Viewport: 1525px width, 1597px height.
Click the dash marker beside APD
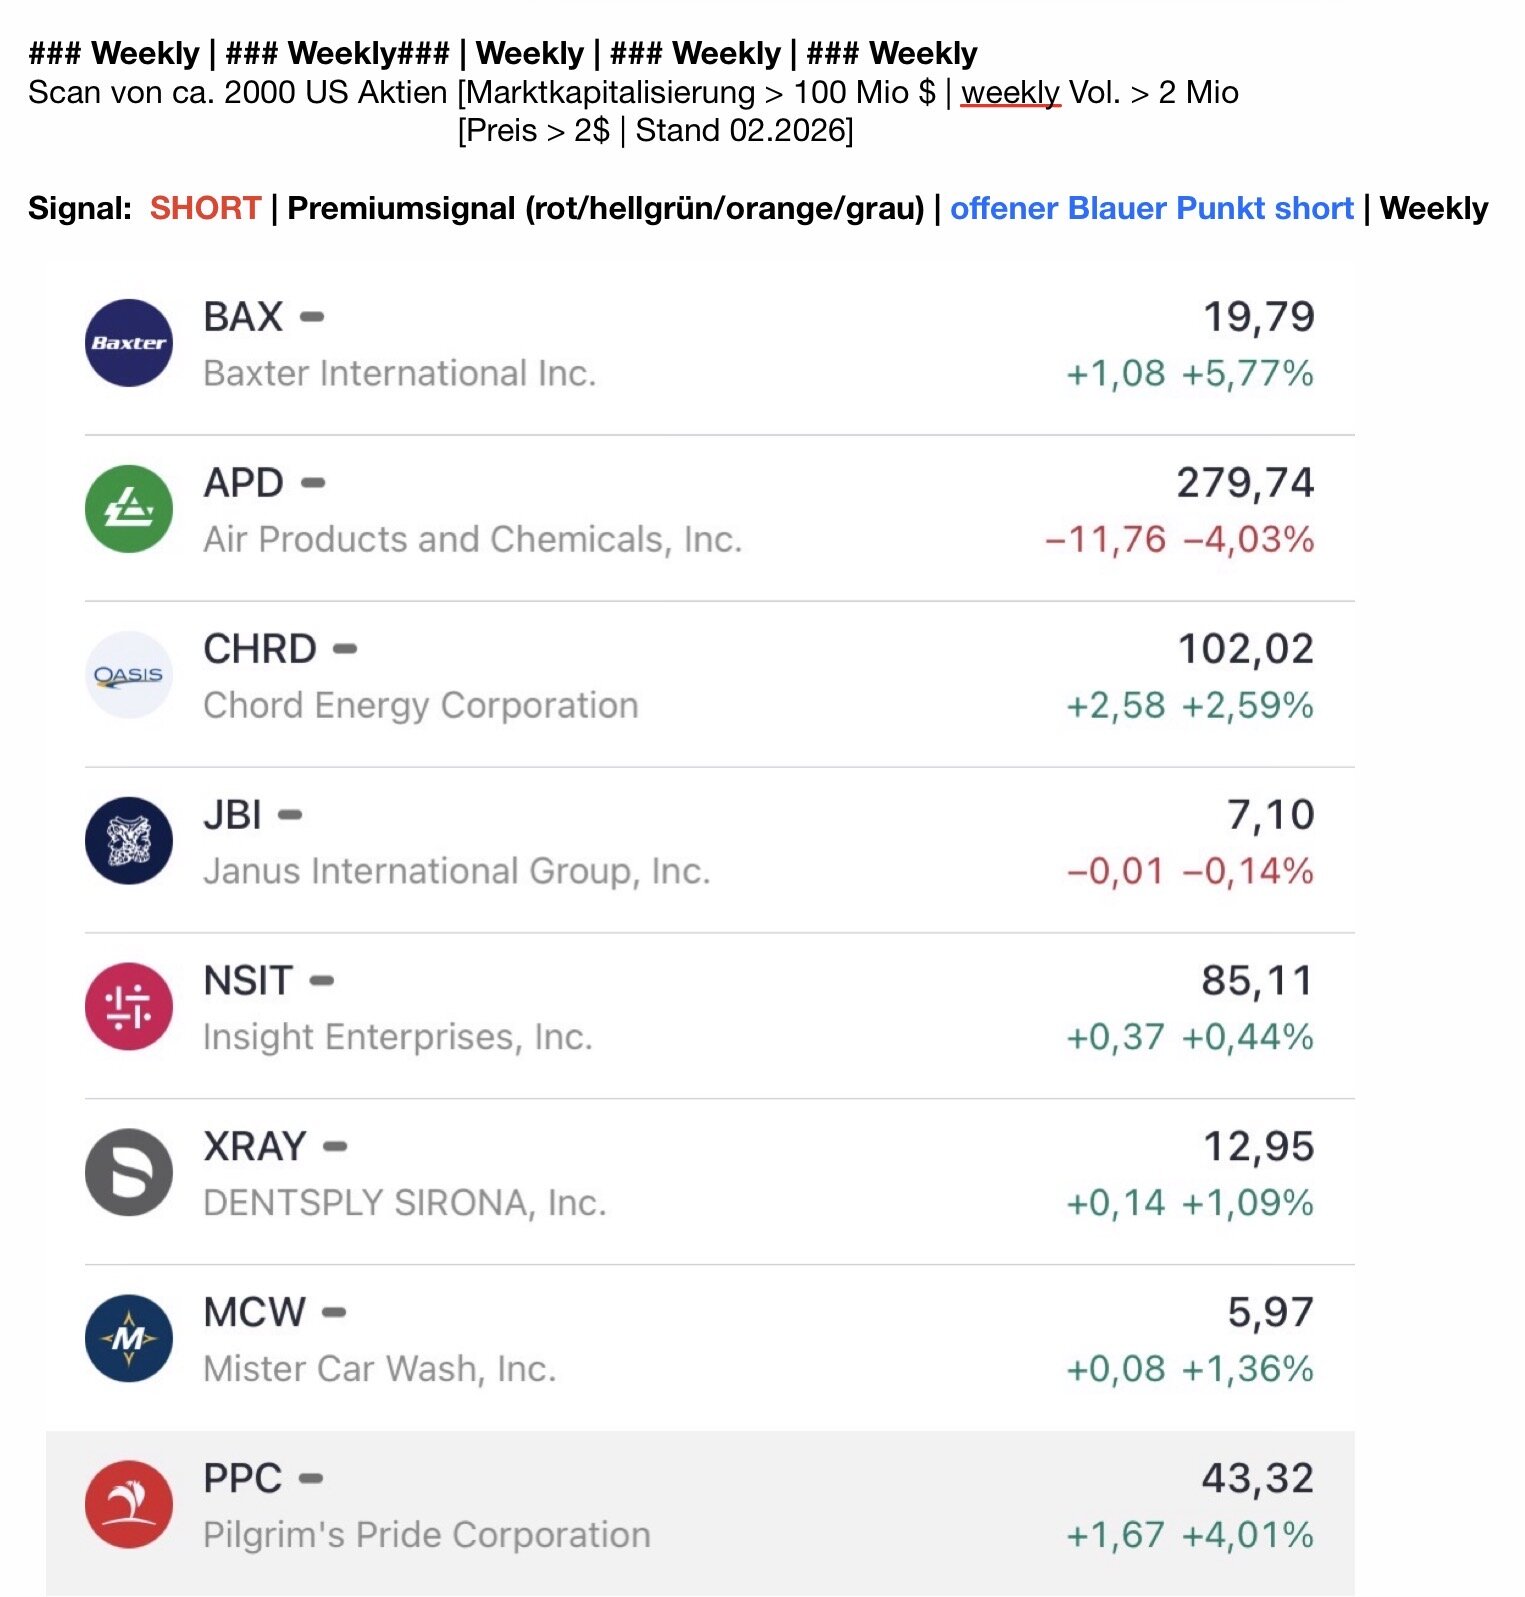313,483
